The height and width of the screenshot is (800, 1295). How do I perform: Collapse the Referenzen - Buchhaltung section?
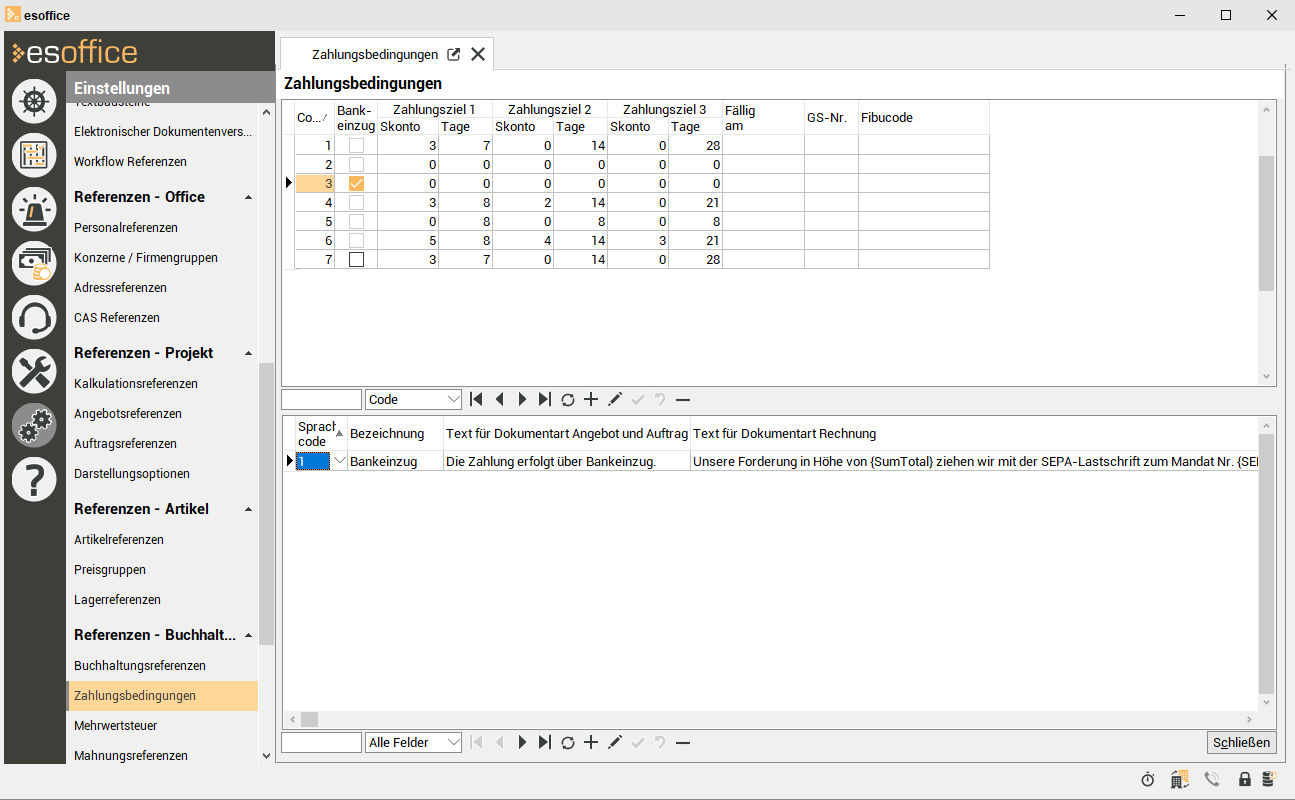coord(249,635)
